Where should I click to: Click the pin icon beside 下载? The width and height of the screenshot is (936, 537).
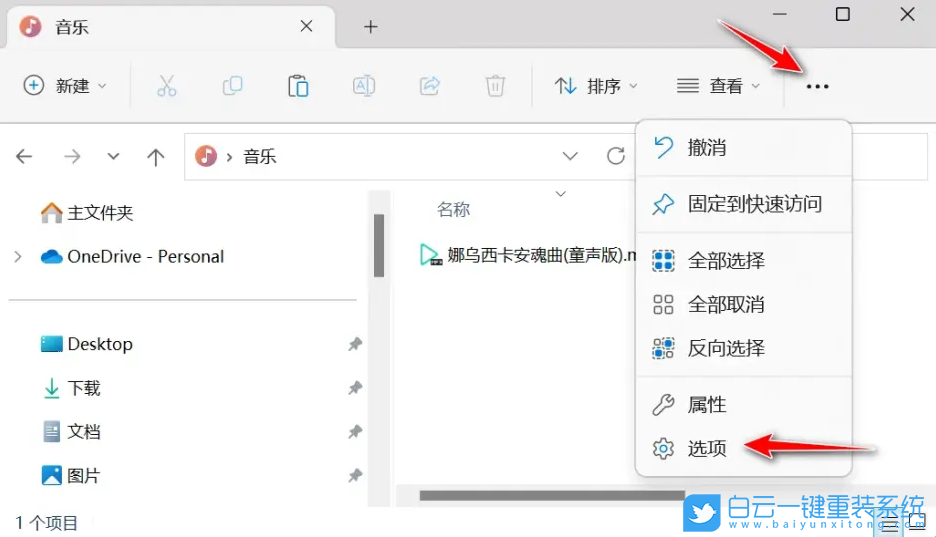coord(355,388)
